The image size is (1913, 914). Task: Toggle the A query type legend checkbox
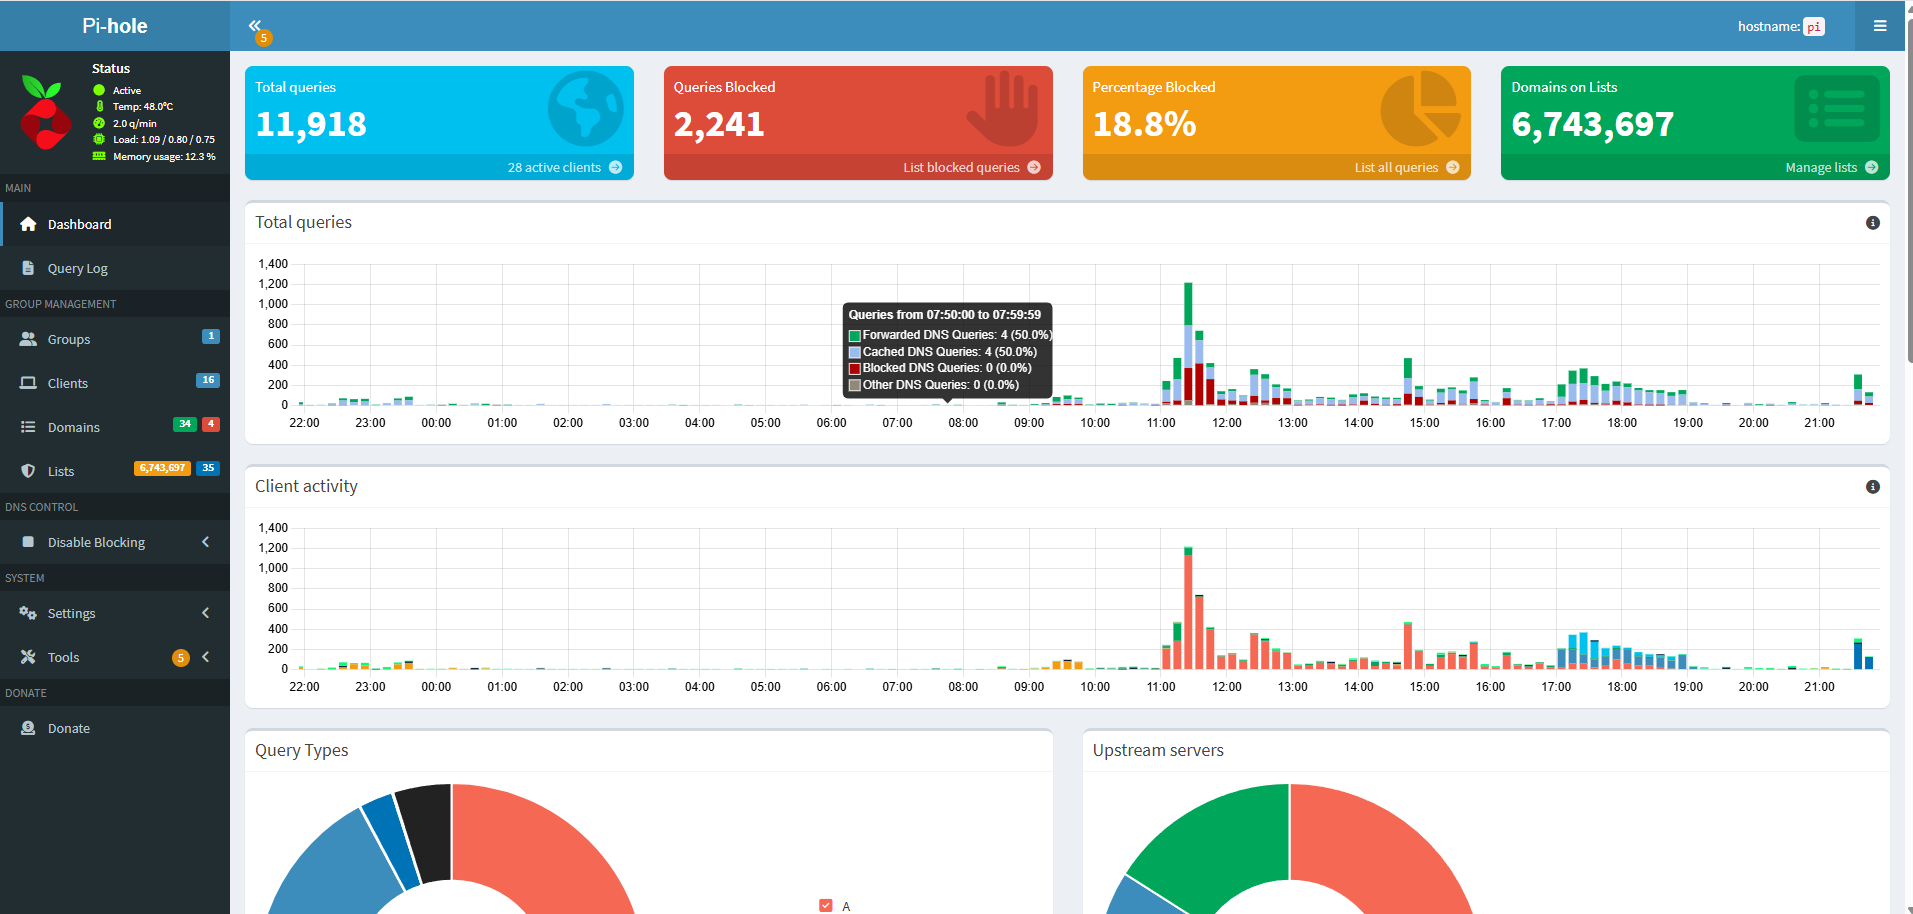click(x=826, y=905)
